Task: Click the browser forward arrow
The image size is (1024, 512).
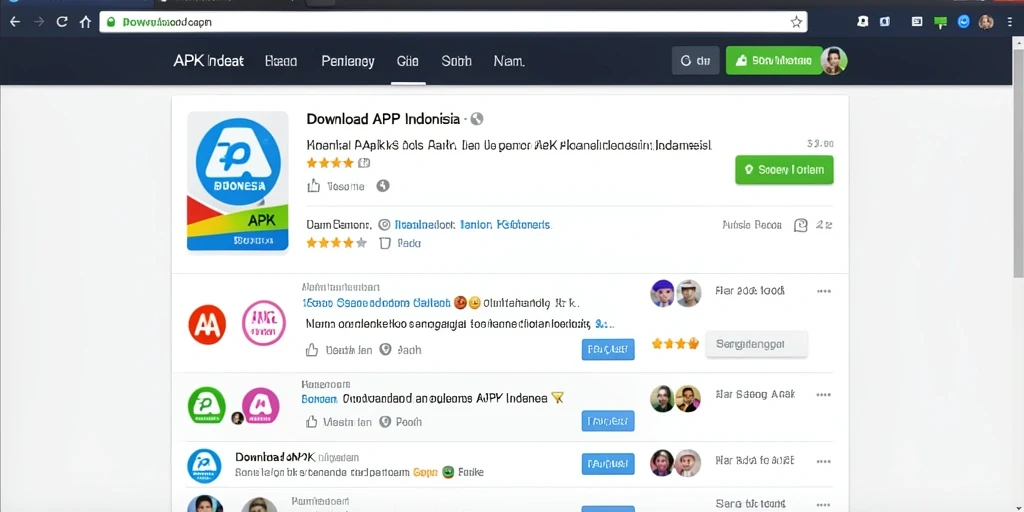Action: 39,22
